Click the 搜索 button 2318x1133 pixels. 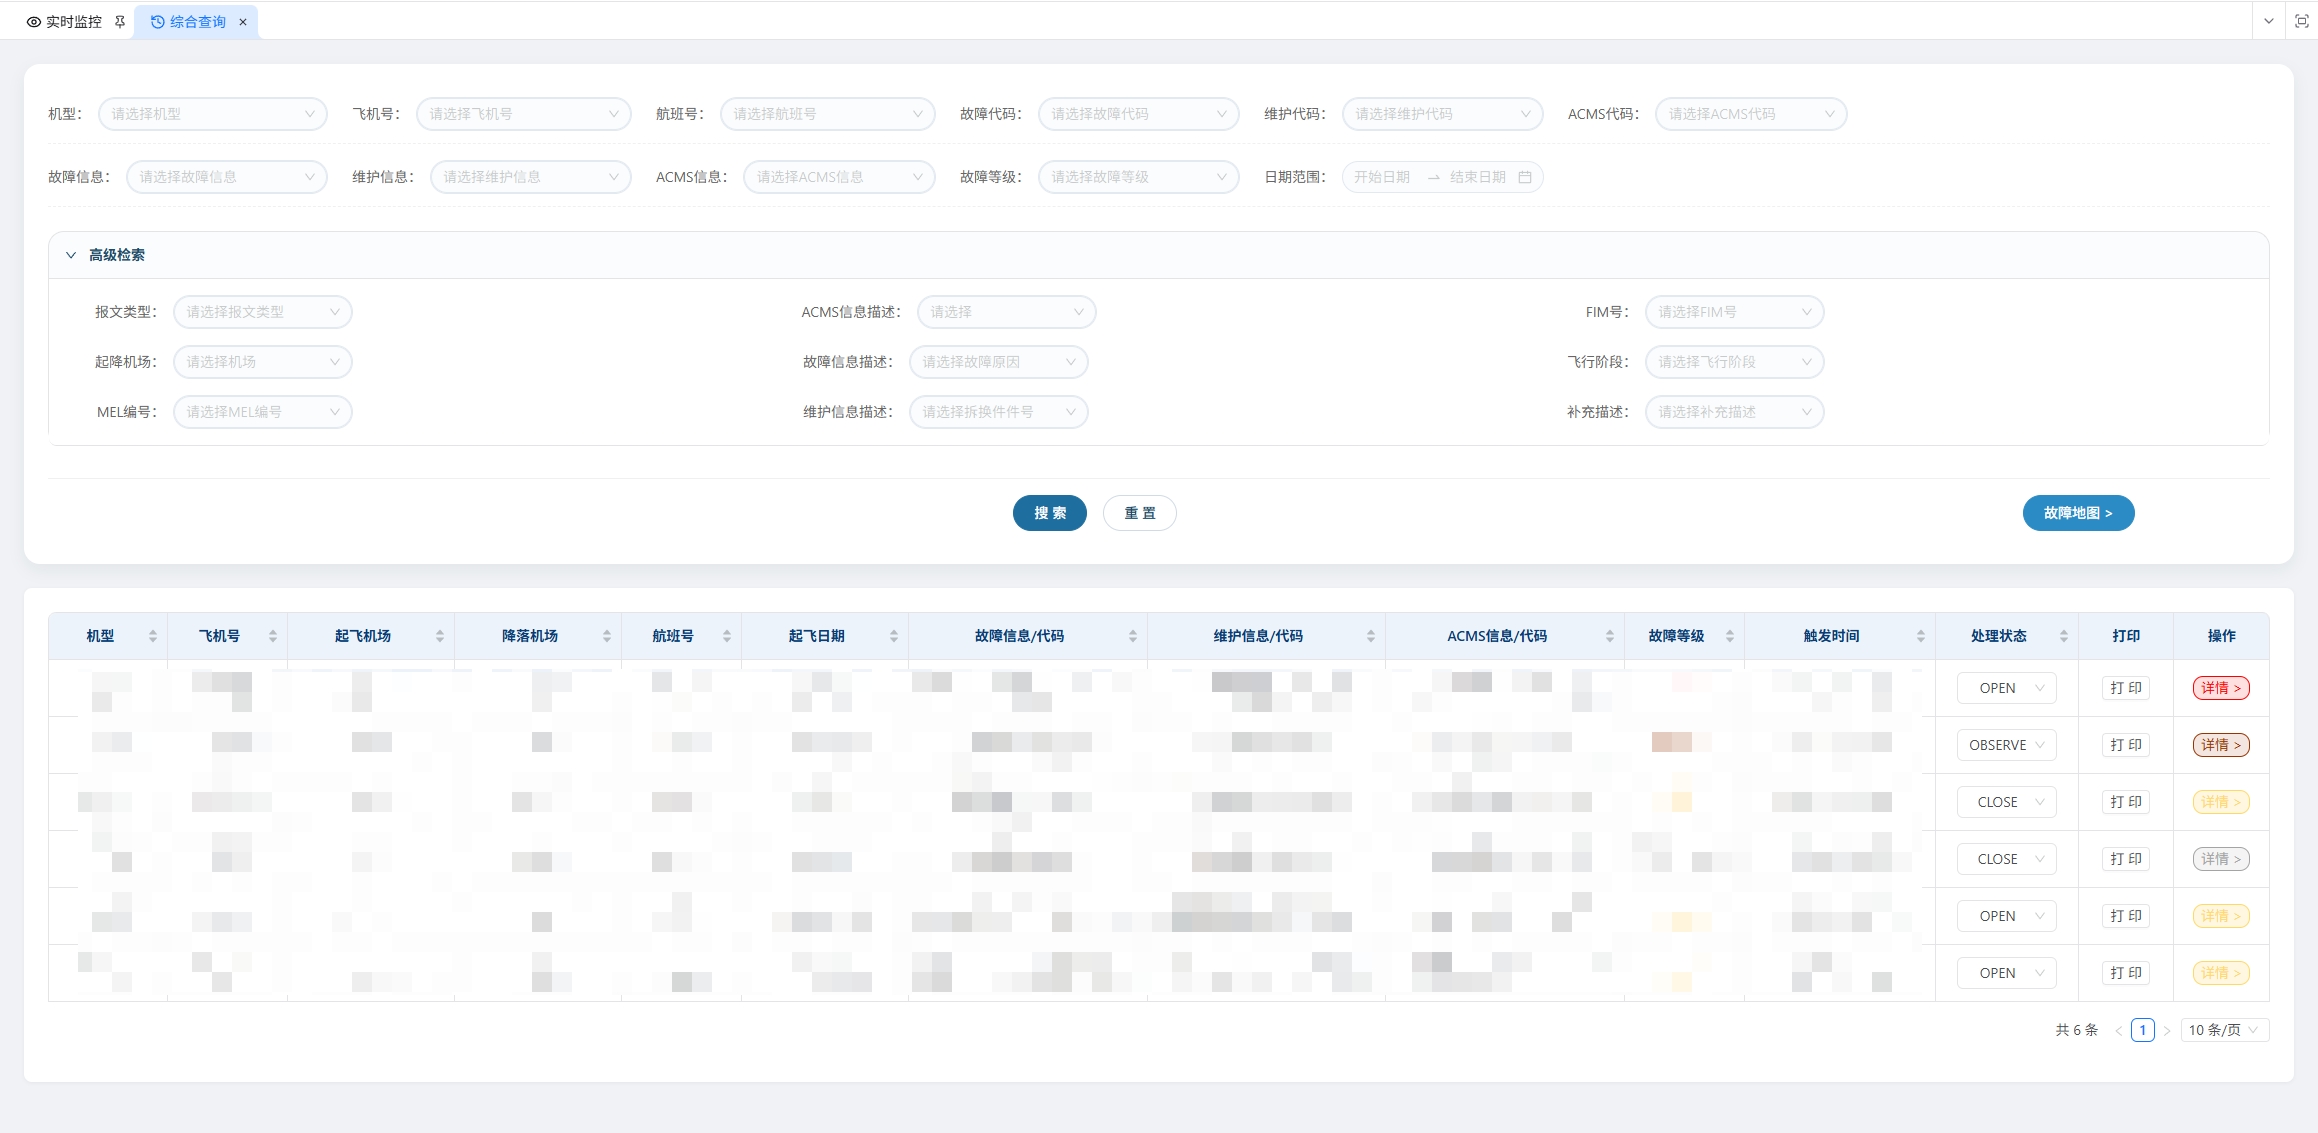[1050, 513]
